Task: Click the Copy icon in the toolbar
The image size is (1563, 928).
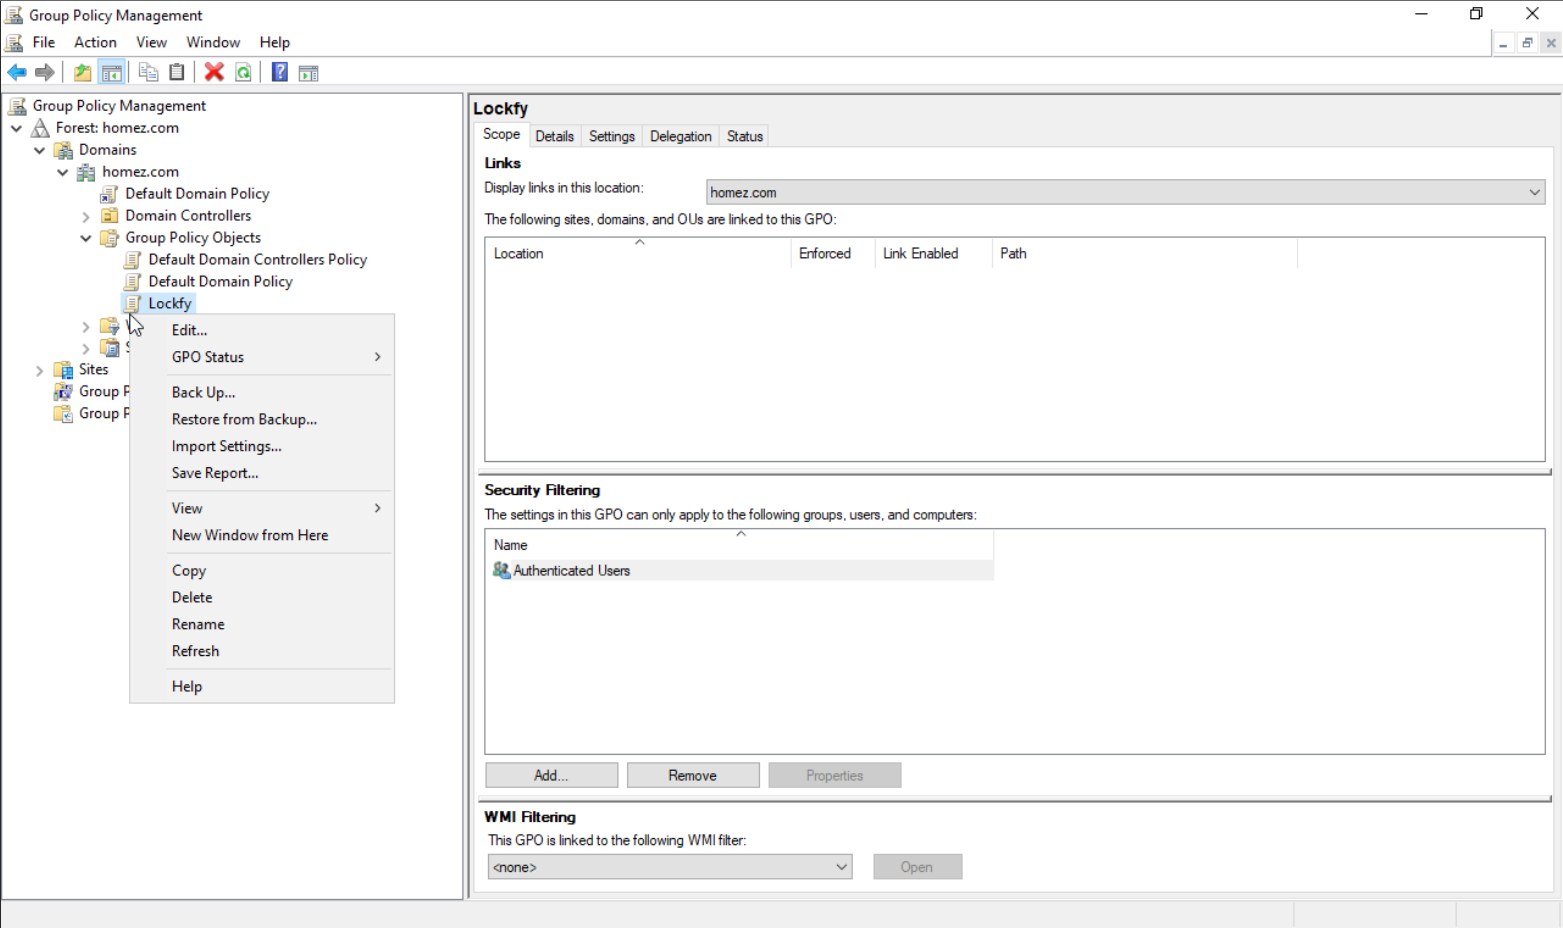Action: (148, 72)
